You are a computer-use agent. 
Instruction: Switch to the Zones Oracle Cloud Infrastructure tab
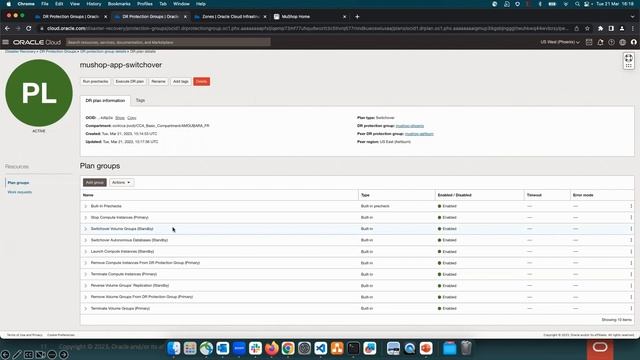(231, 17)
